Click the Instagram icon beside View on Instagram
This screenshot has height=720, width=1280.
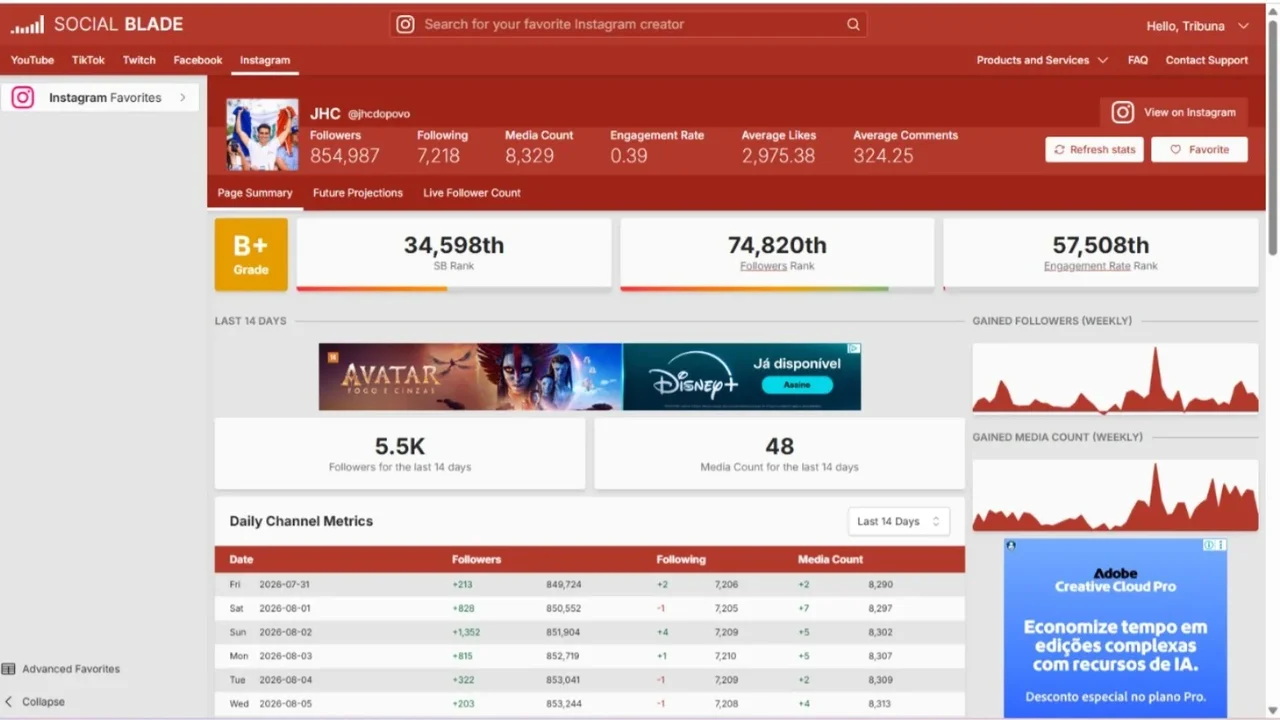coord(1123,112)
